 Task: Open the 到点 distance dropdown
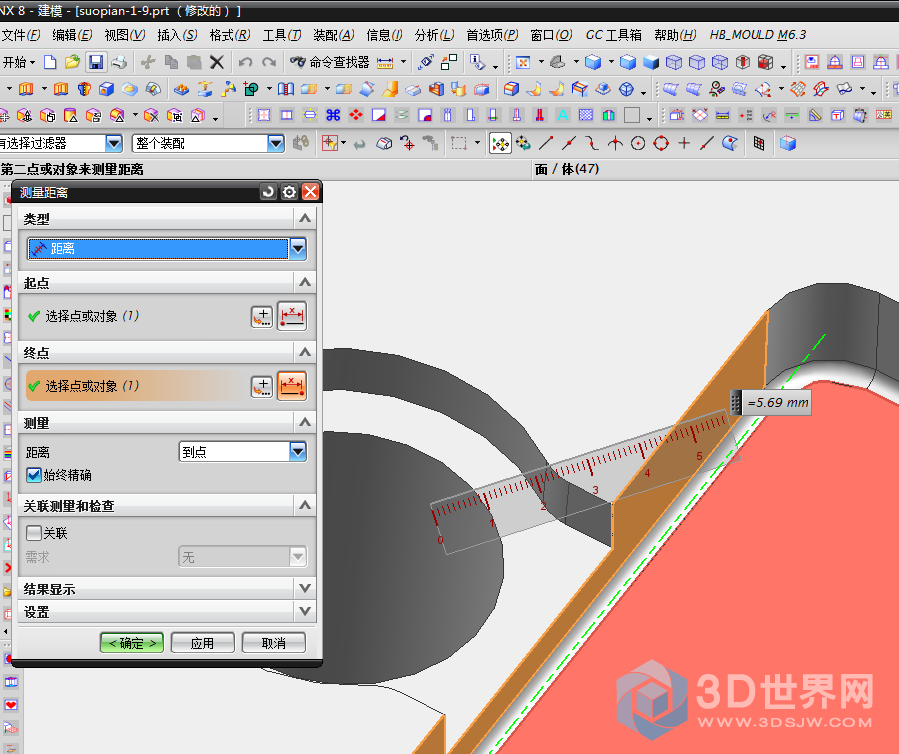click(x=297, y=452)
